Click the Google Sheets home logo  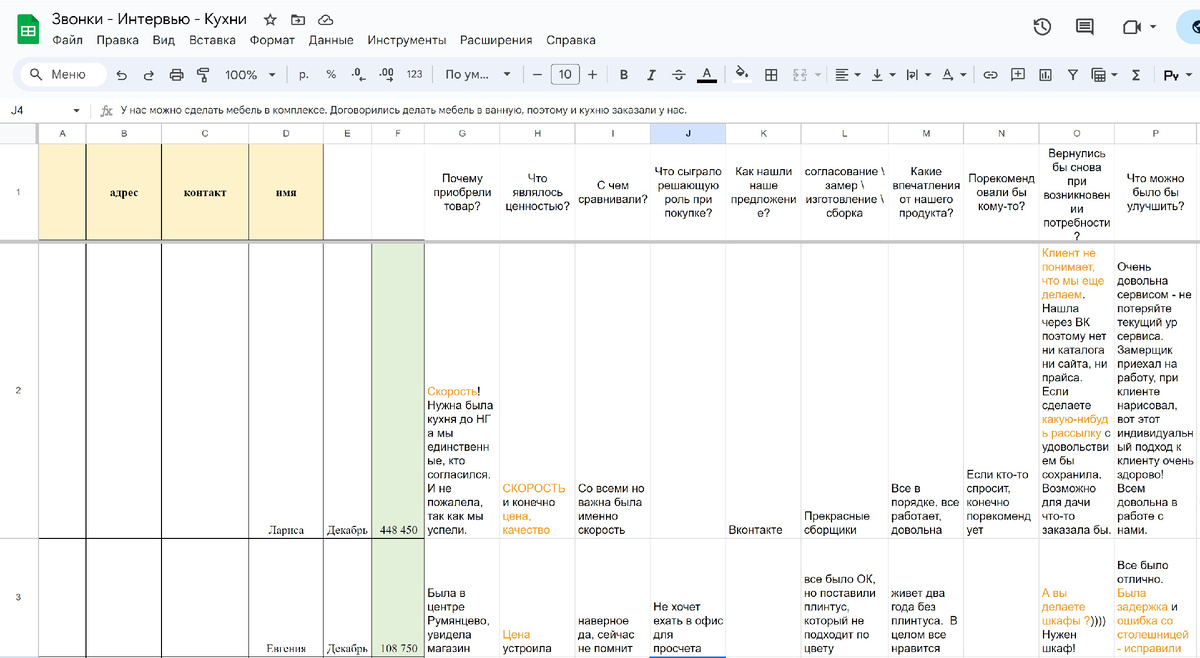(28, 29)
